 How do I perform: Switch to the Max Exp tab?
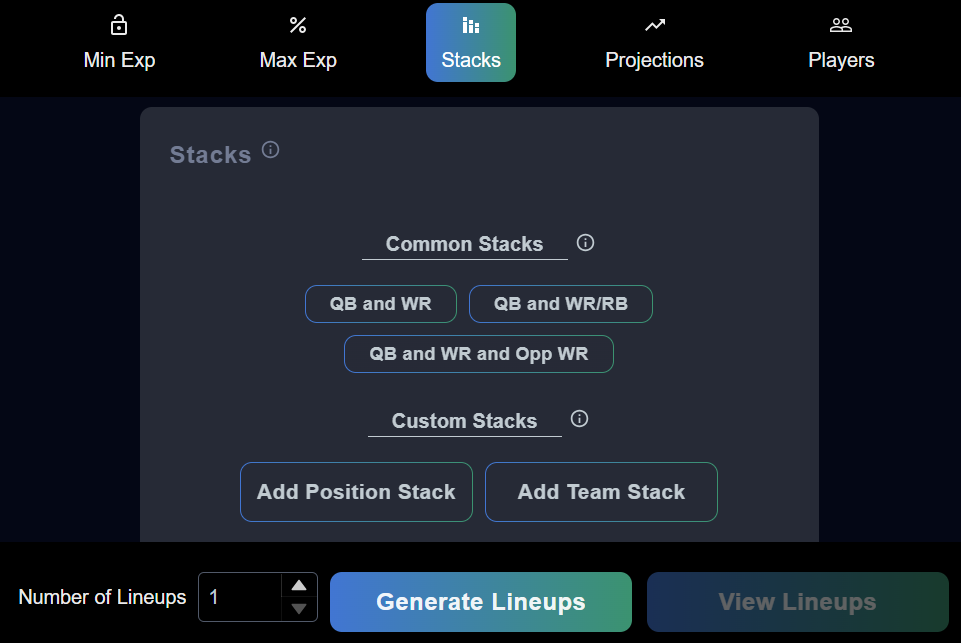click(x=297, y=42)
